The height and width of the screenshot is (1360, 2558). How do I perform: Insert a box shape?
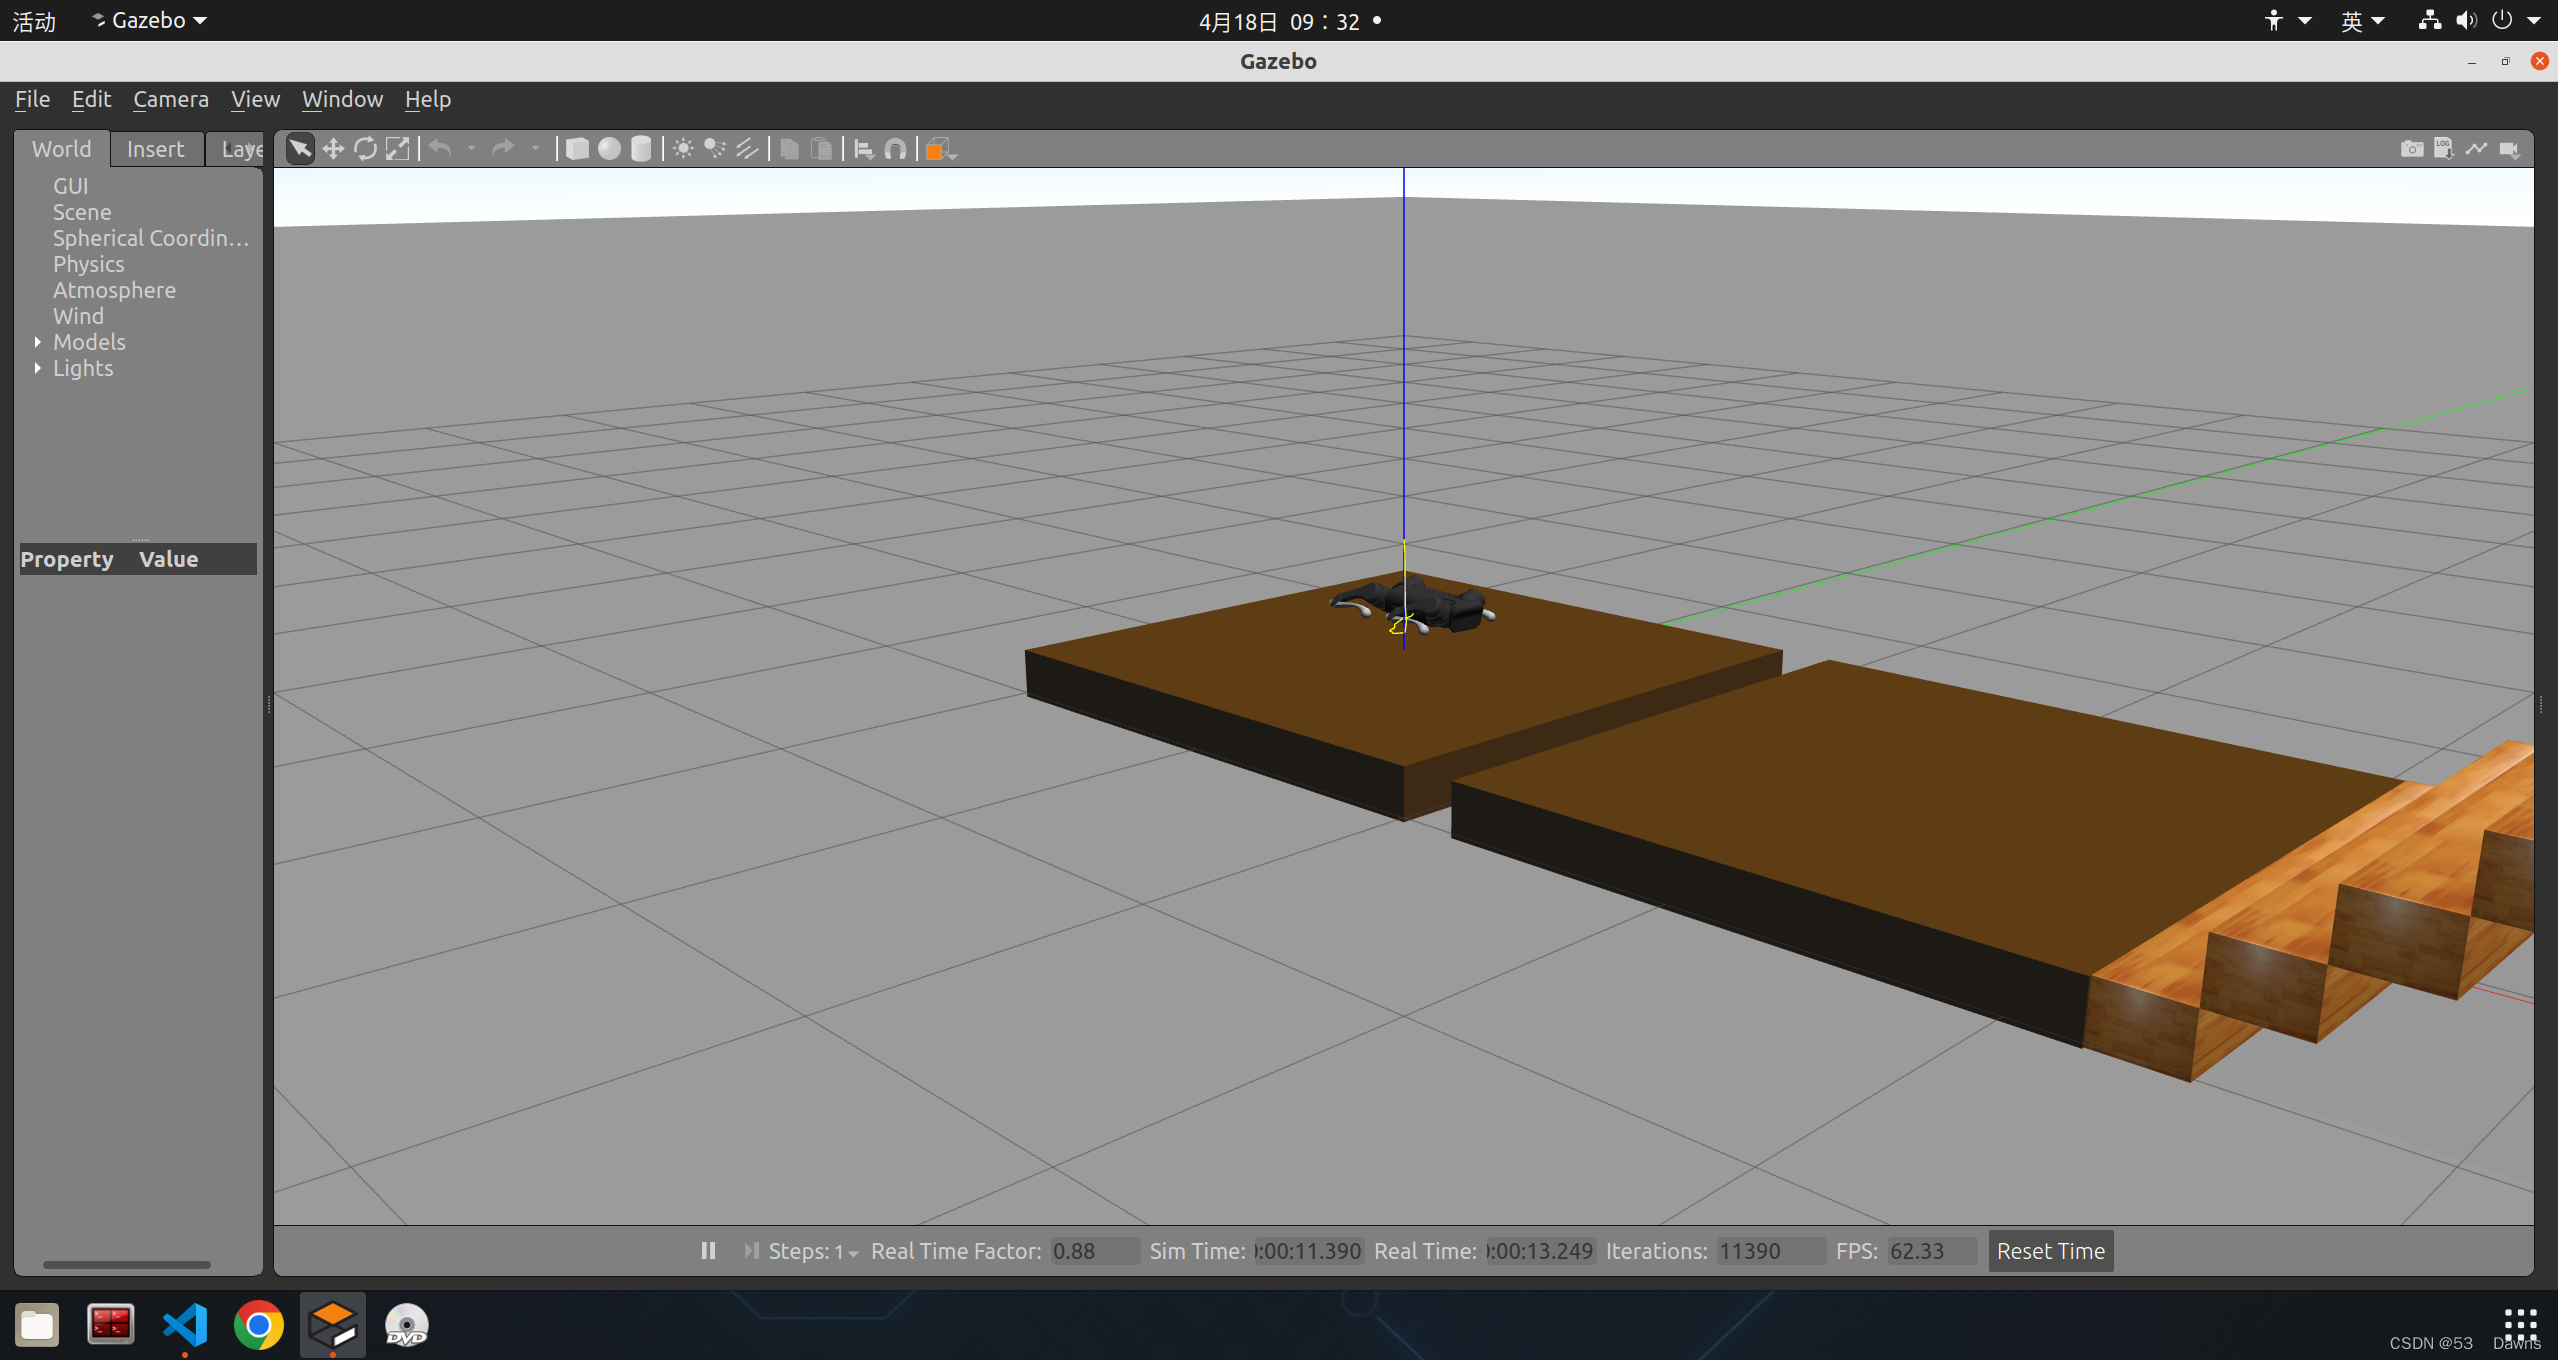(577, 149)
